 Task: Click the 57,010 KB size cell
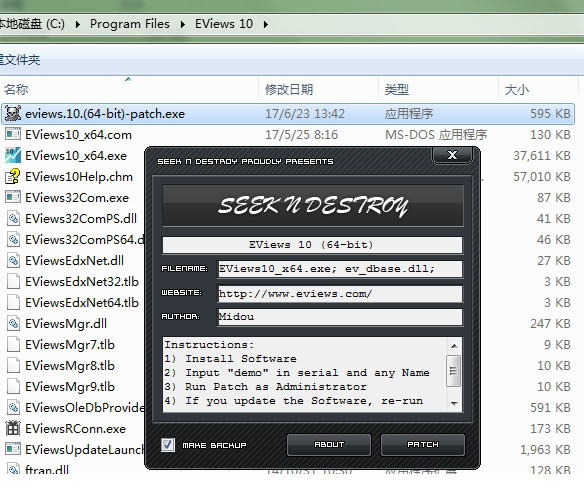click(x=542, y=177)
